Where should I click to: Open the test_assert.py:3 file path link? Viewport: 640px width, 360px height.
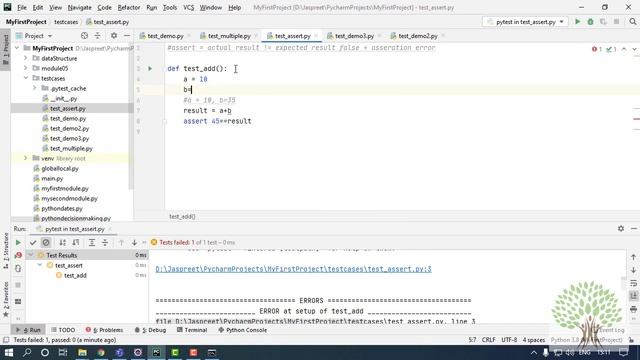293,269
